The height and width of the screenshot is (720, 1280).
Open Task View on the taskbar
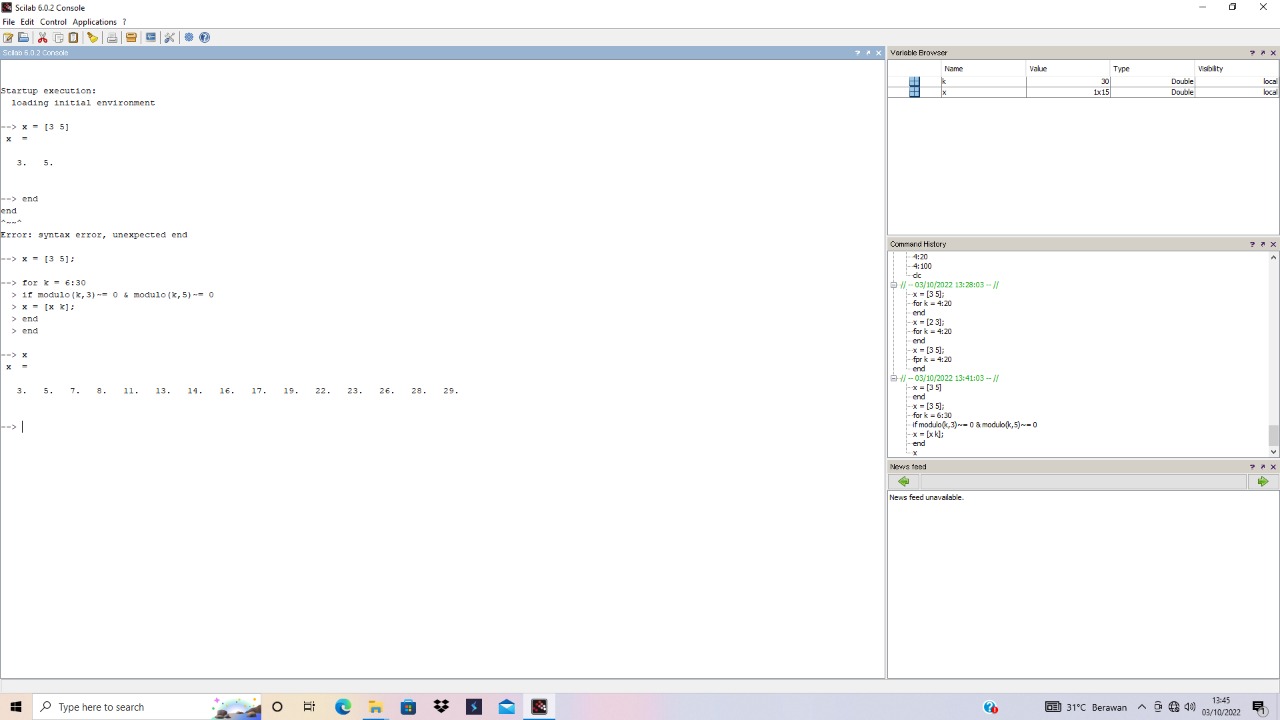(x=309, y=707)
